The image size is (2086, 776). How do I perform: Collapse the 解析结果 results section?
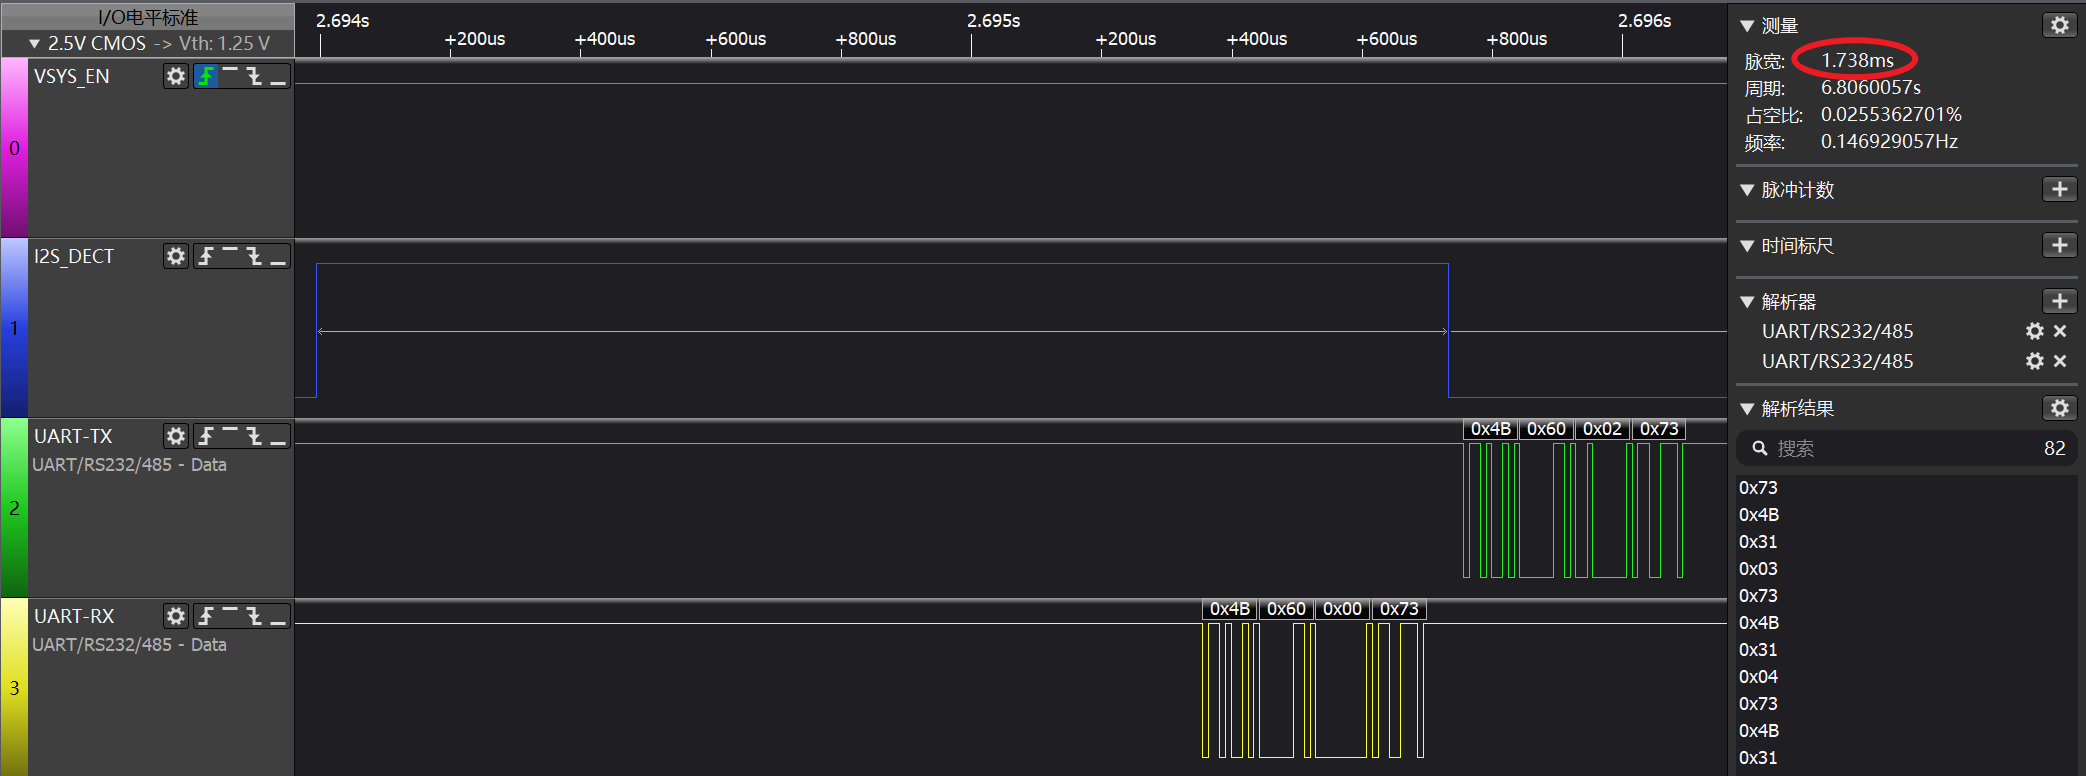(1747, 409)
